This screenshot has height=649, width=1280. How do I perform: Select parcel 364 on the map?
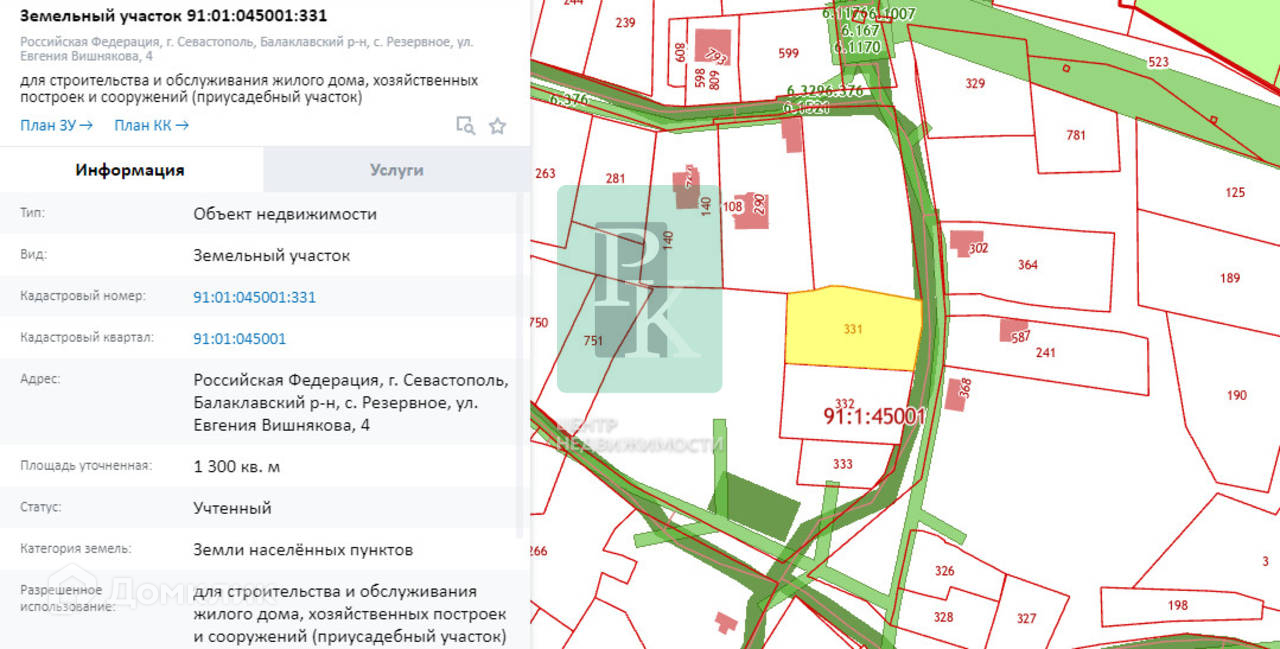1028,265
